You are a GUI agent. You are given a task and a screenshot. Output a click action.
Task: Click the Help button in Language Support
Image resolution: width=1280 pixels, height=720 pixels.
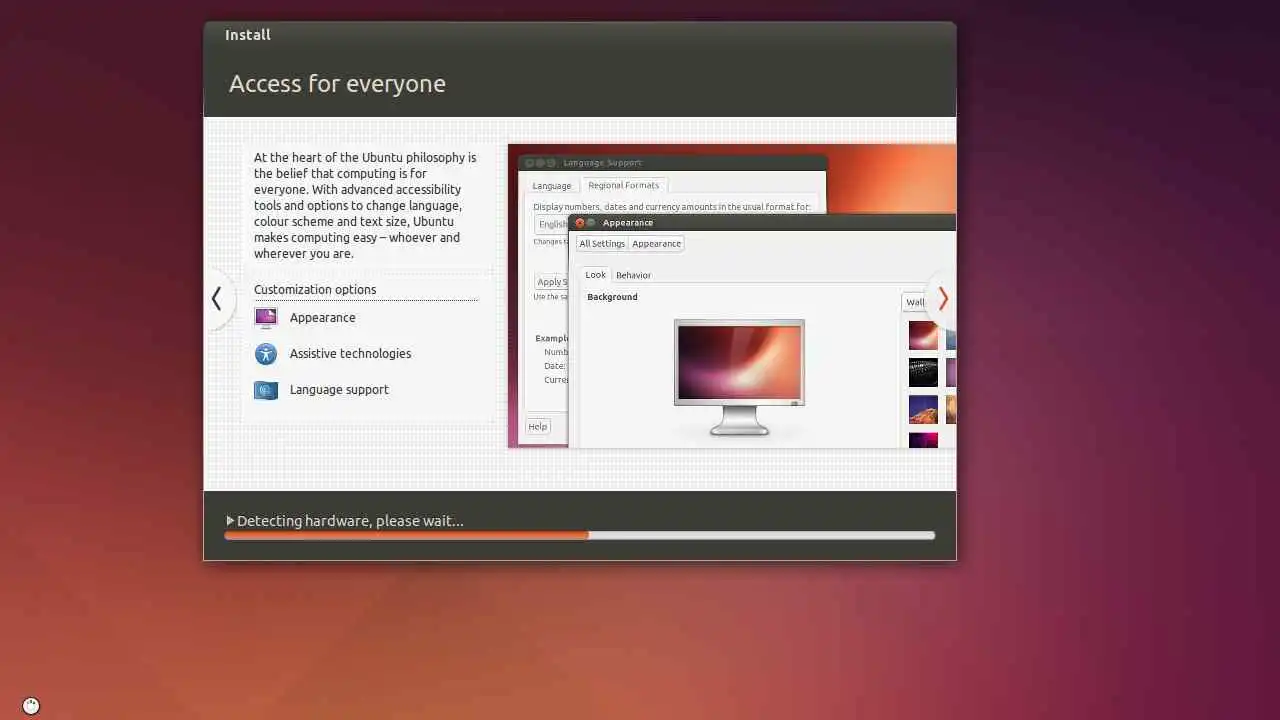coord(538,427)
